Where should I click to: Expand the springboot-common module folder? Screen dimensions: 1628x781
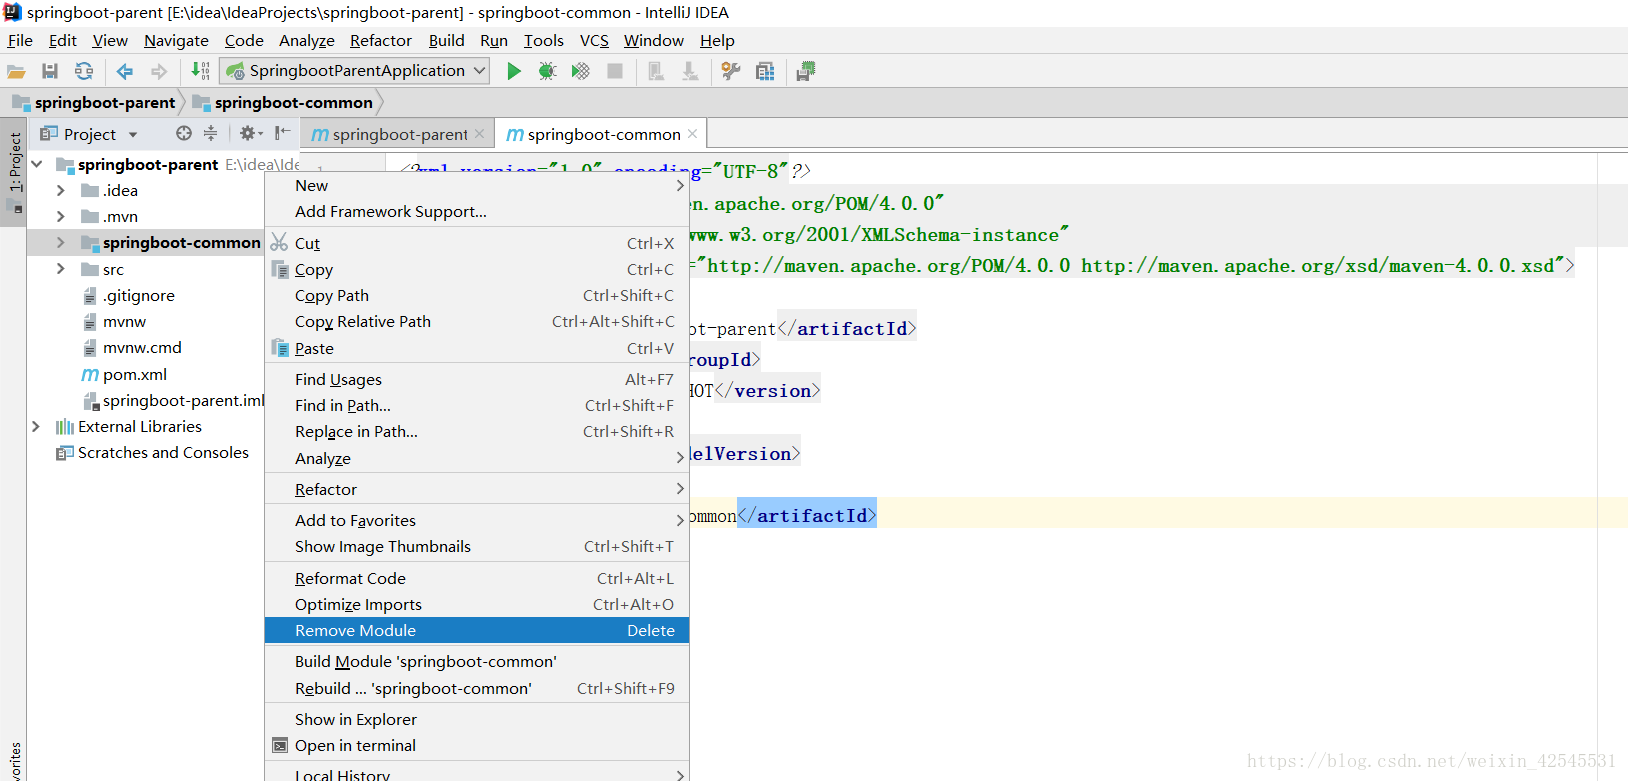pos(61,242)
